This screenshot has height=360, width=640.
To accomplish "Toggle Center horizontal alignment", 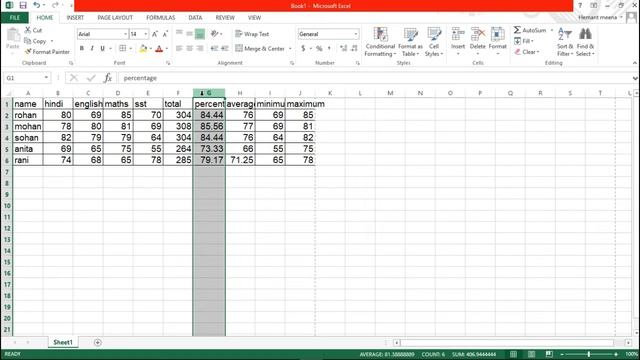I will tap(189, 49).
